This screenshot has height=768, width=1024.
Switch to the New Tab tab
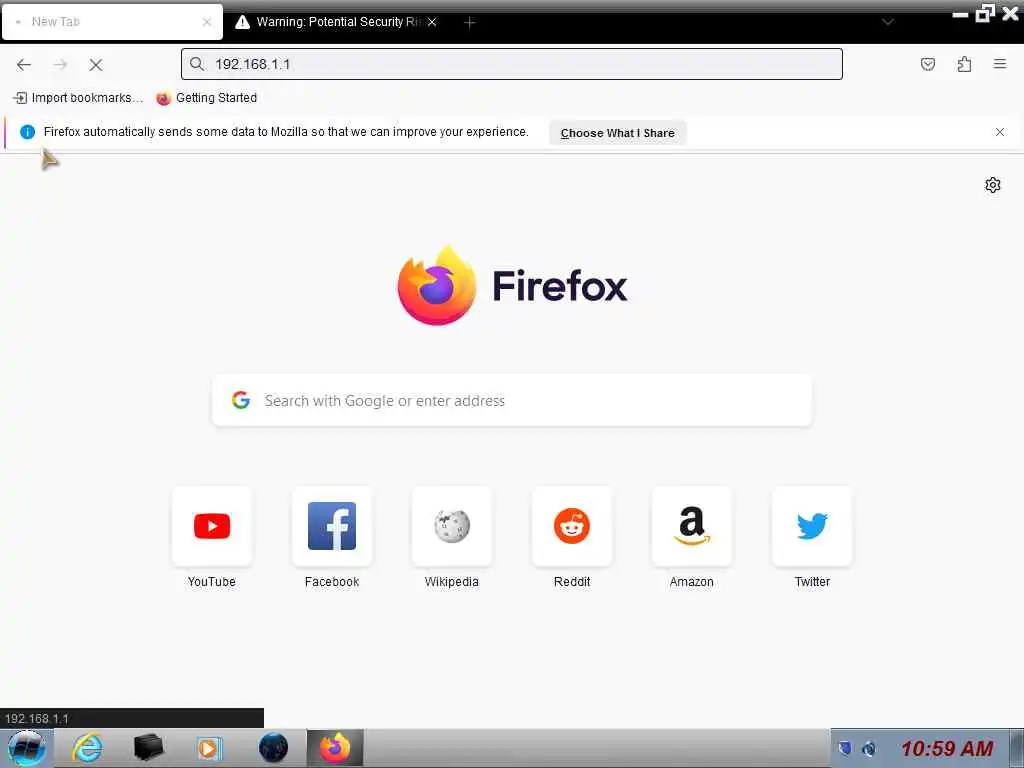click(112, 22)
